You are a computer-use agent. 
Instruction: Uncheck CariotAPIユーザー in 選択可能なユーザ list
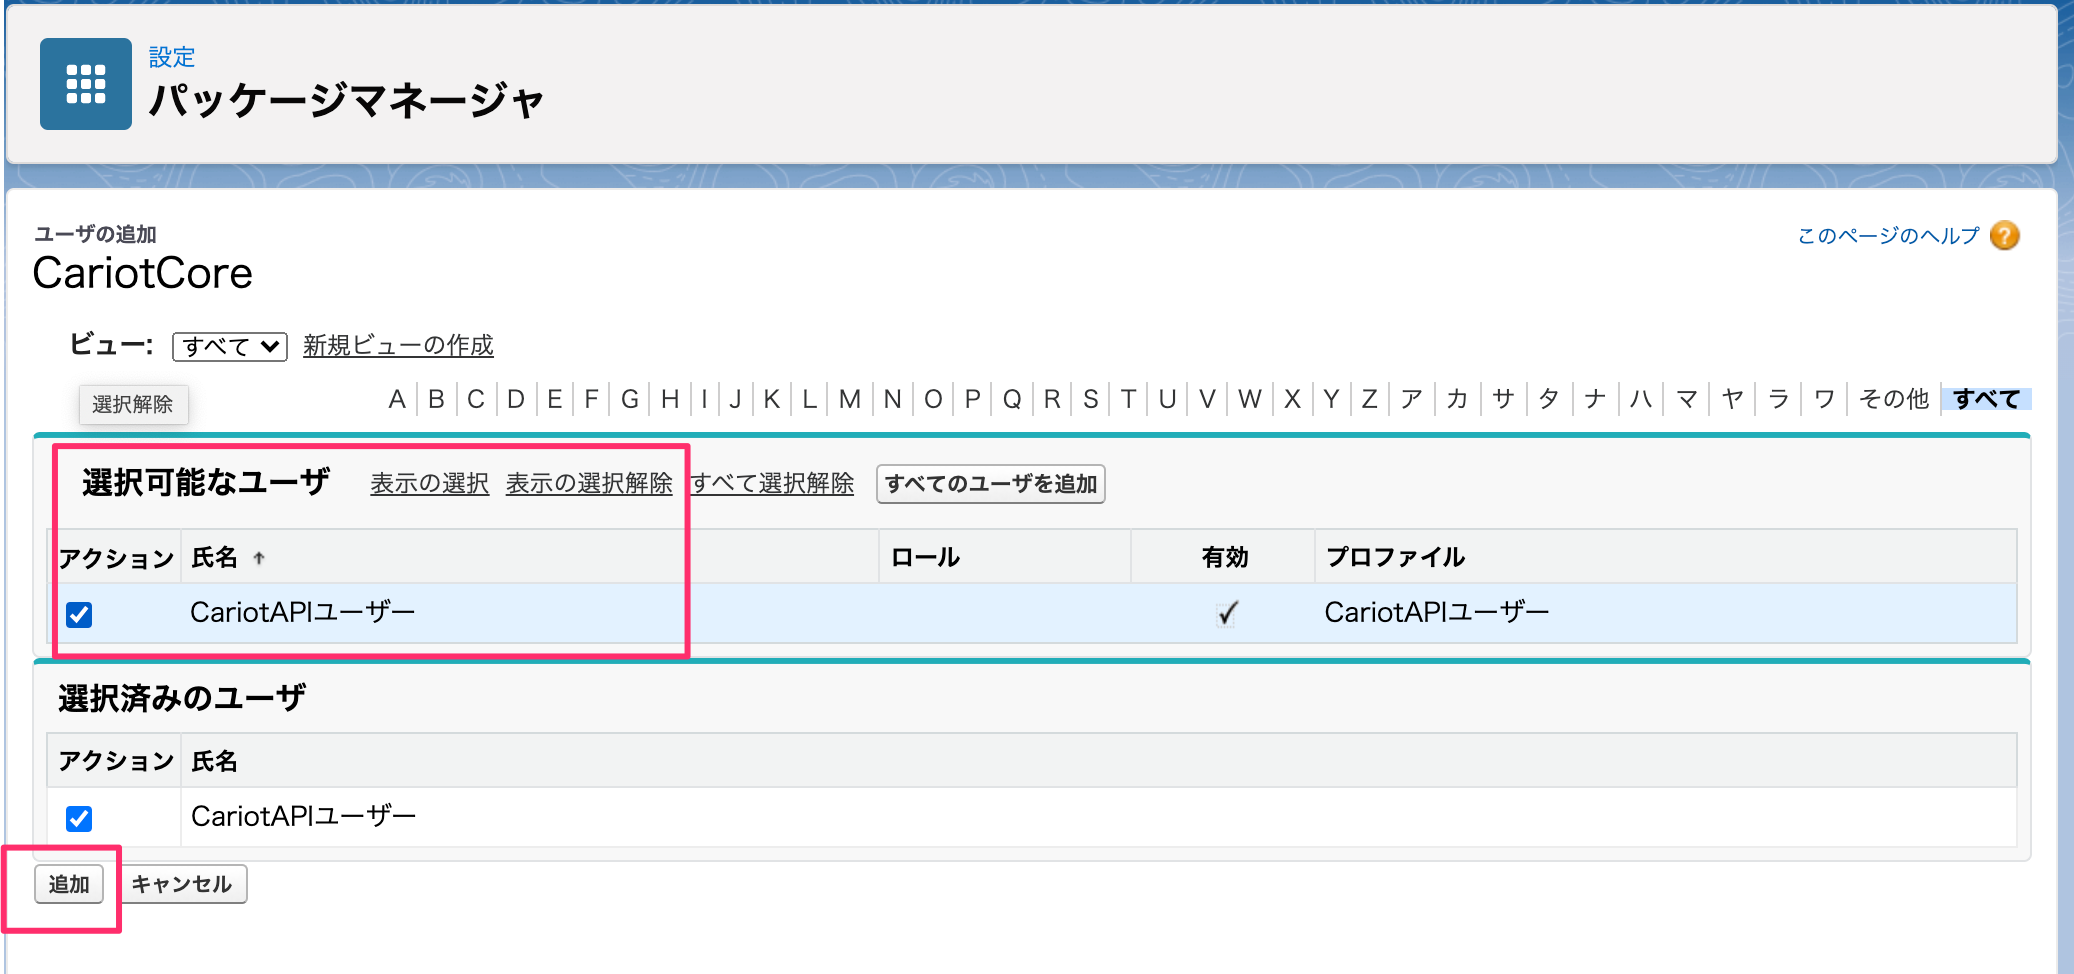pos(79,614)
